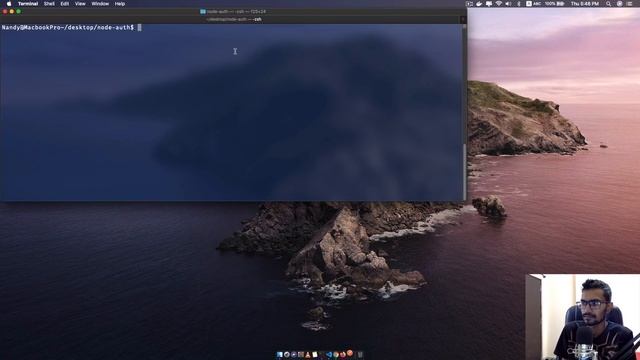Open Spotlight search magnifier icon
The image size is (640, 360).
click(x=608, y=4)
